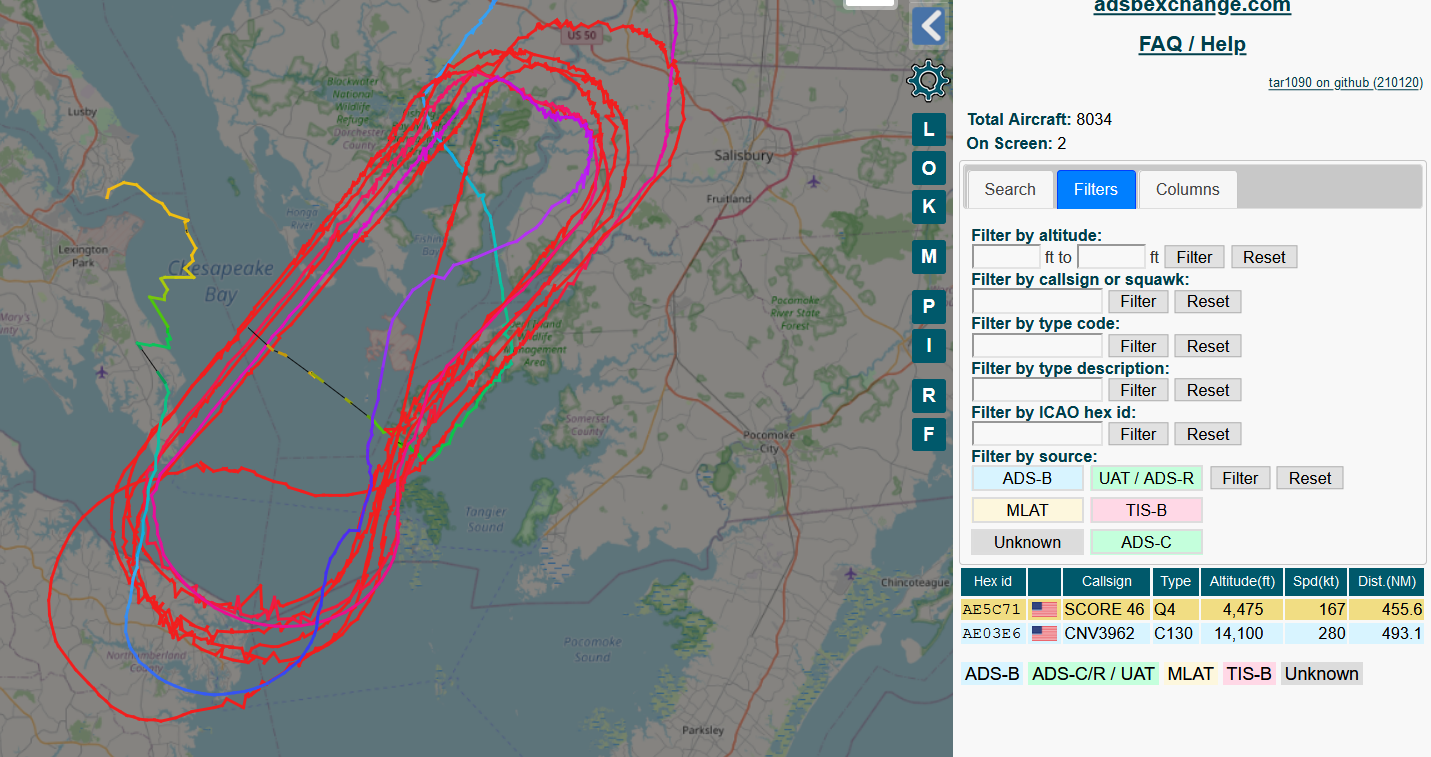Open the Columns tab
This screenshot has width=1431, height=757.
click(1188, 189)
